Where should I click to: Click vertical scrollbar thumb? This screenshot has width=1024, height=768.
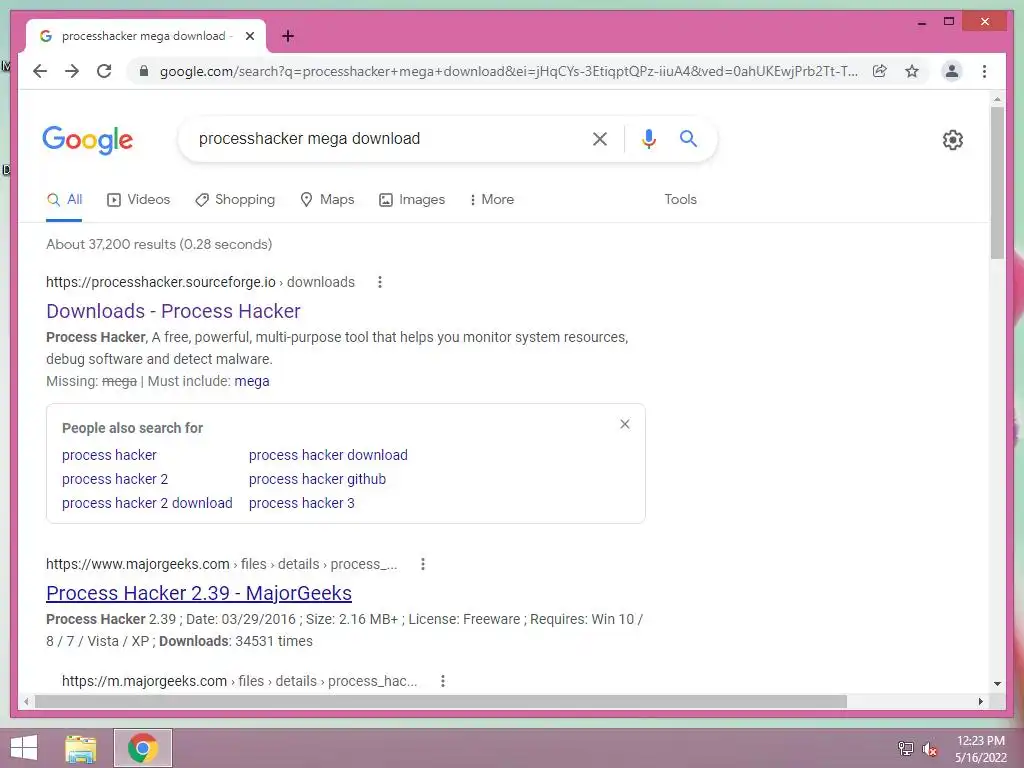pyautogui.click(x=997, y=183)
